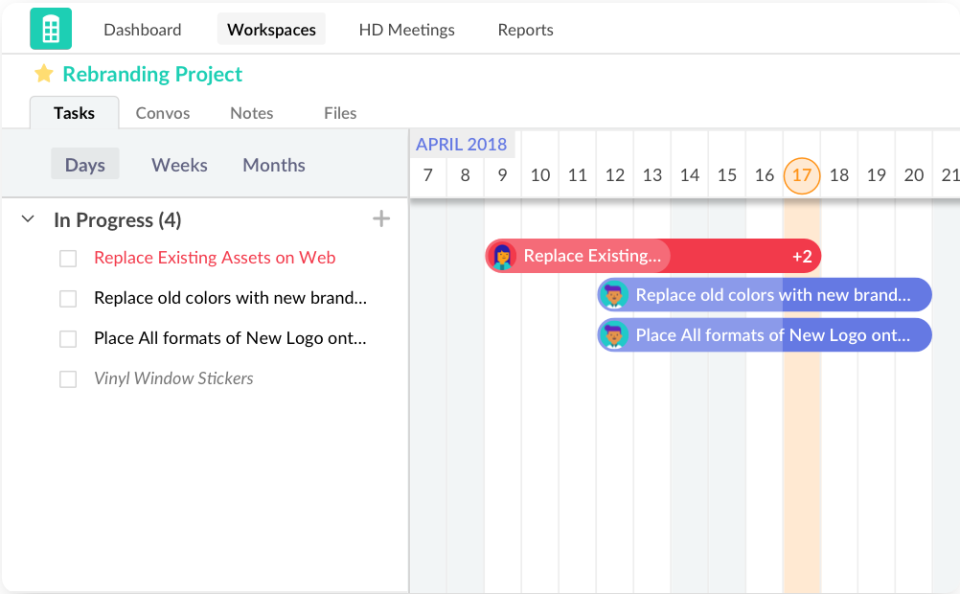The width and height of the screenshot is (960, 594).
Task: Click the star beside Rebranding Project
Action: [42, 73]
